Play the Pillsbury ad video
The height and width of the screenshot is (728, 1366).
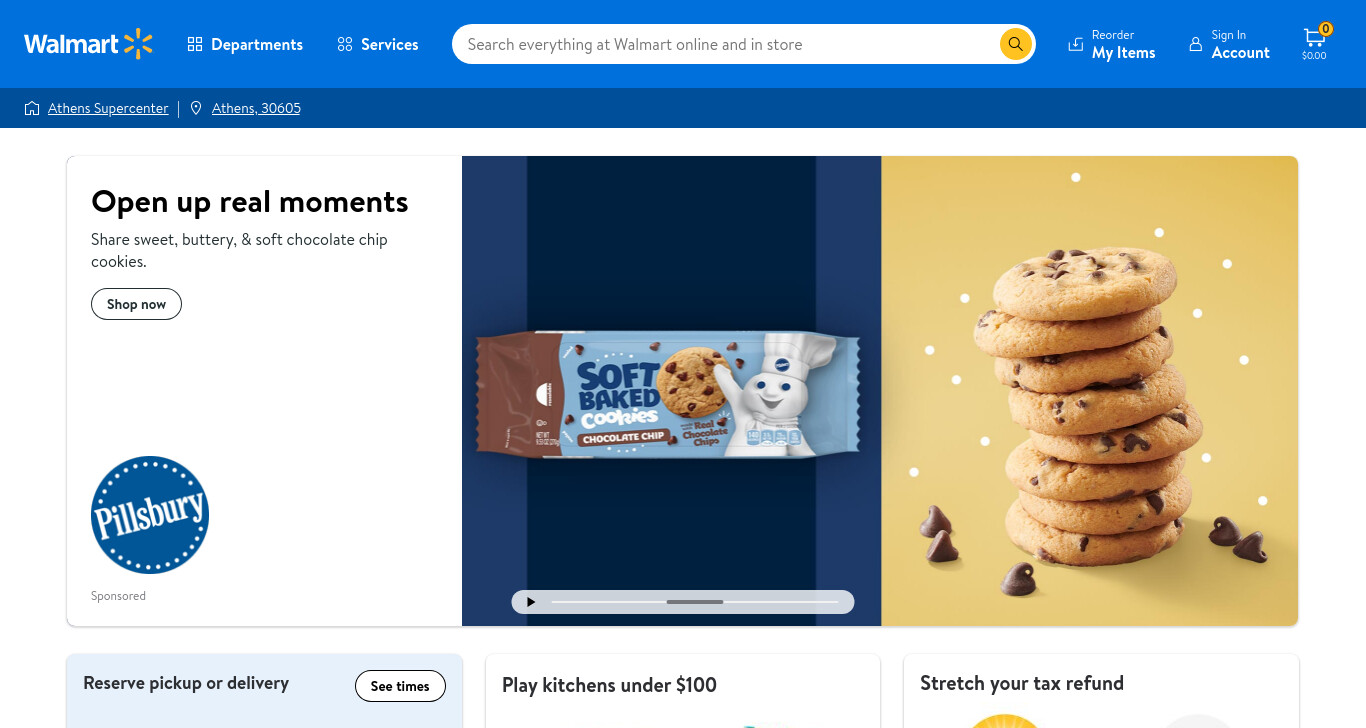click(x=531, y=602)
